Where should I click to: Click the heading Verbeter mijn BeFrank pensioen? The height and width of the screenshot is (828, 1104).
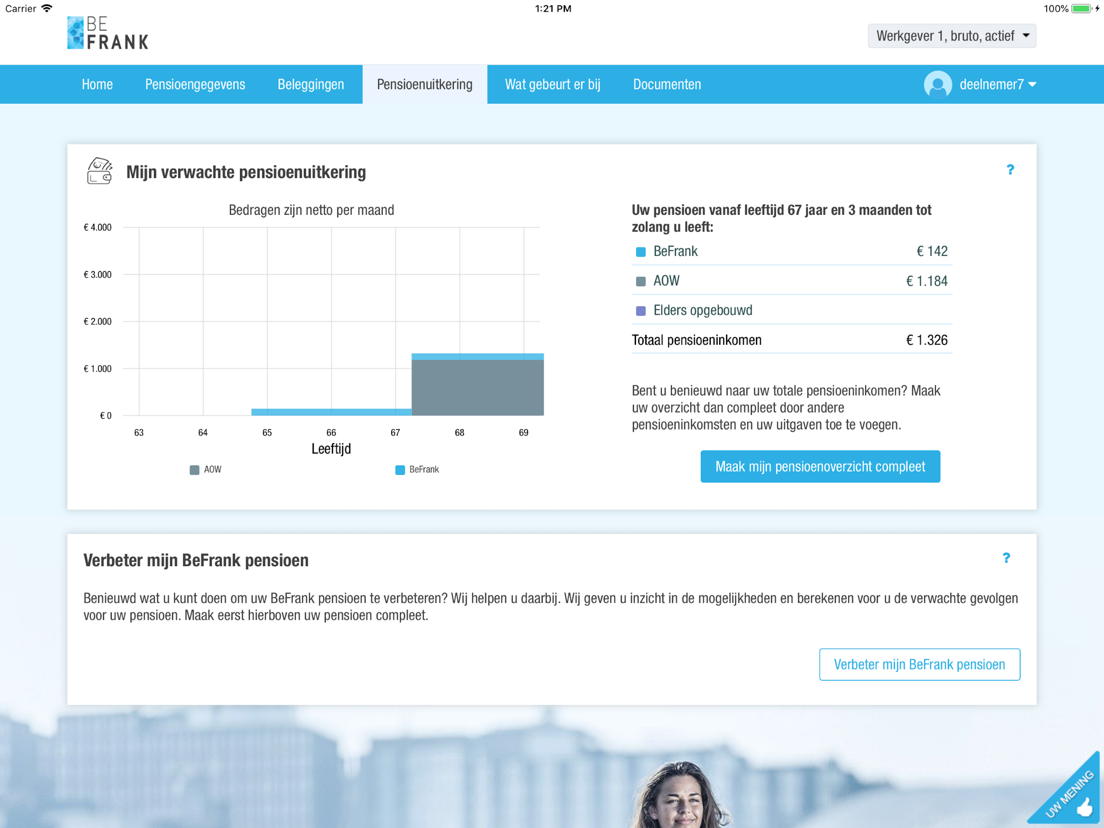tap(196, 560)
